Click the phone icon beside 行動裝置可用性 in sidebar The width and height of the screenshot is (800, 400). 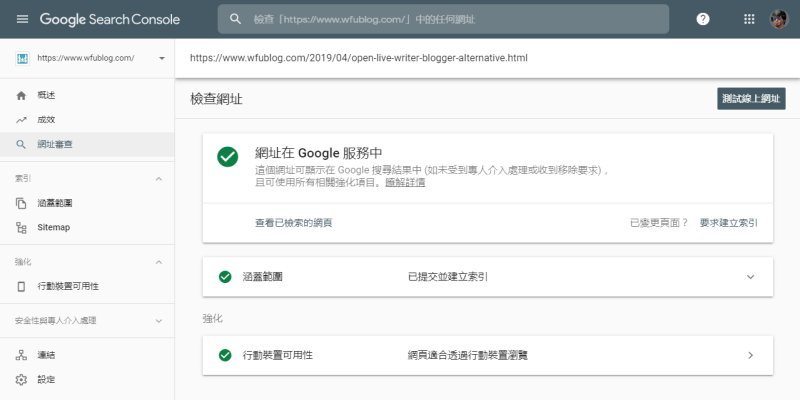click(21, 287)
